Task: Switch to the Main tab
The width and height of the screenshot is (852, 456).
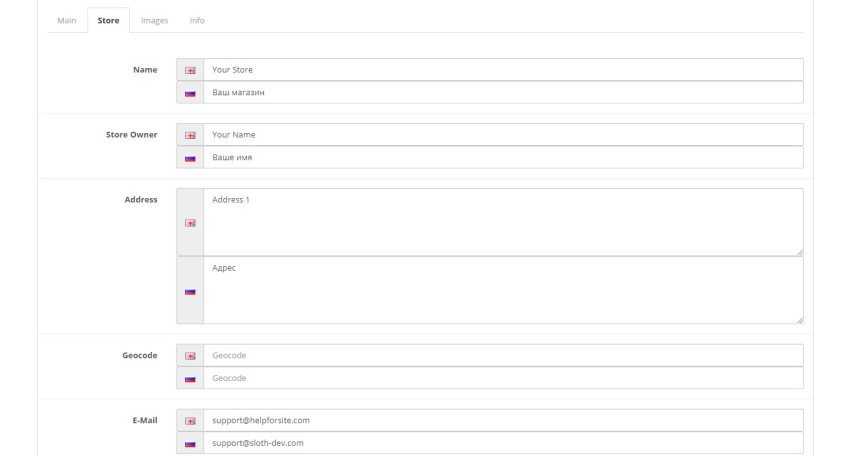Action: [x=67, y=20]
